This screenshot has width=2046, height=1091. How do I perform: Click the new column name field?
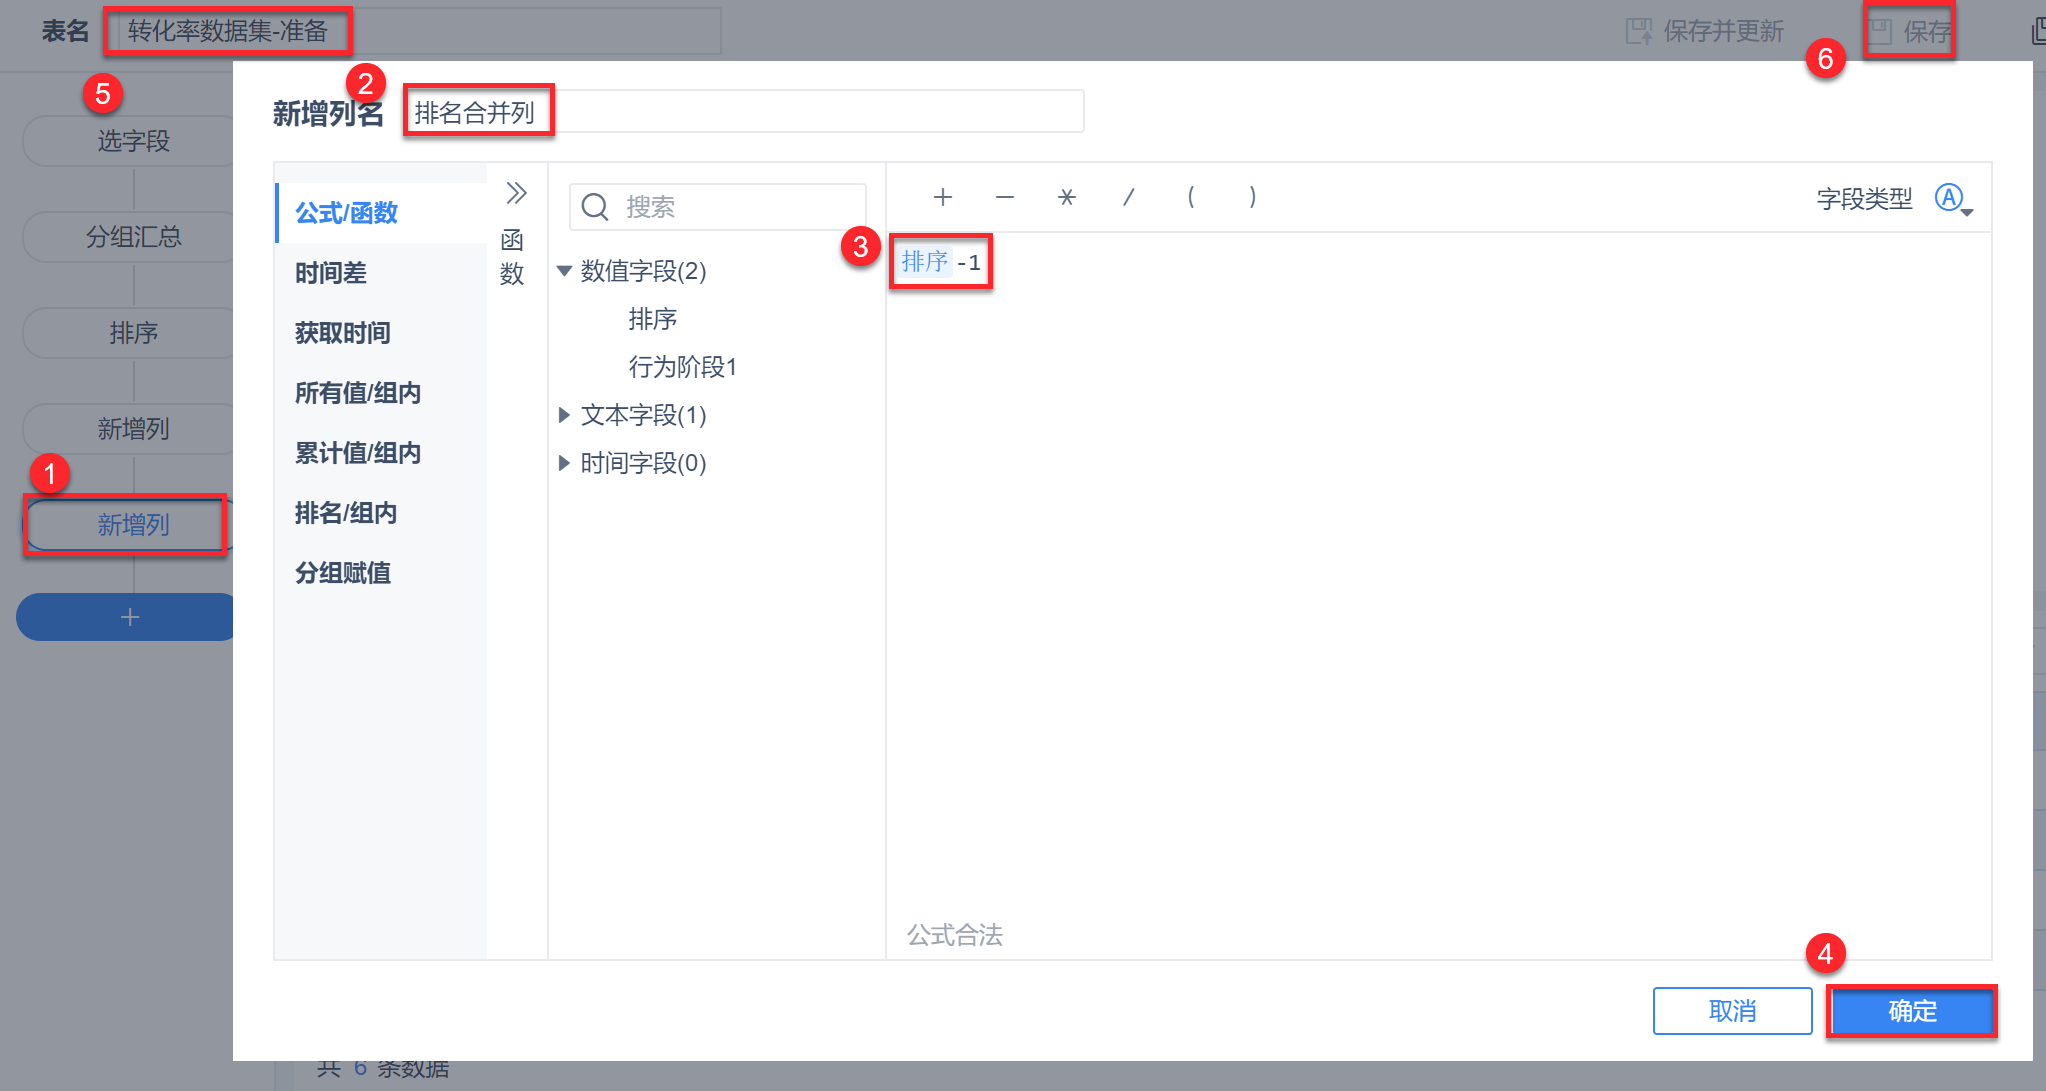[x=744, y=112]
